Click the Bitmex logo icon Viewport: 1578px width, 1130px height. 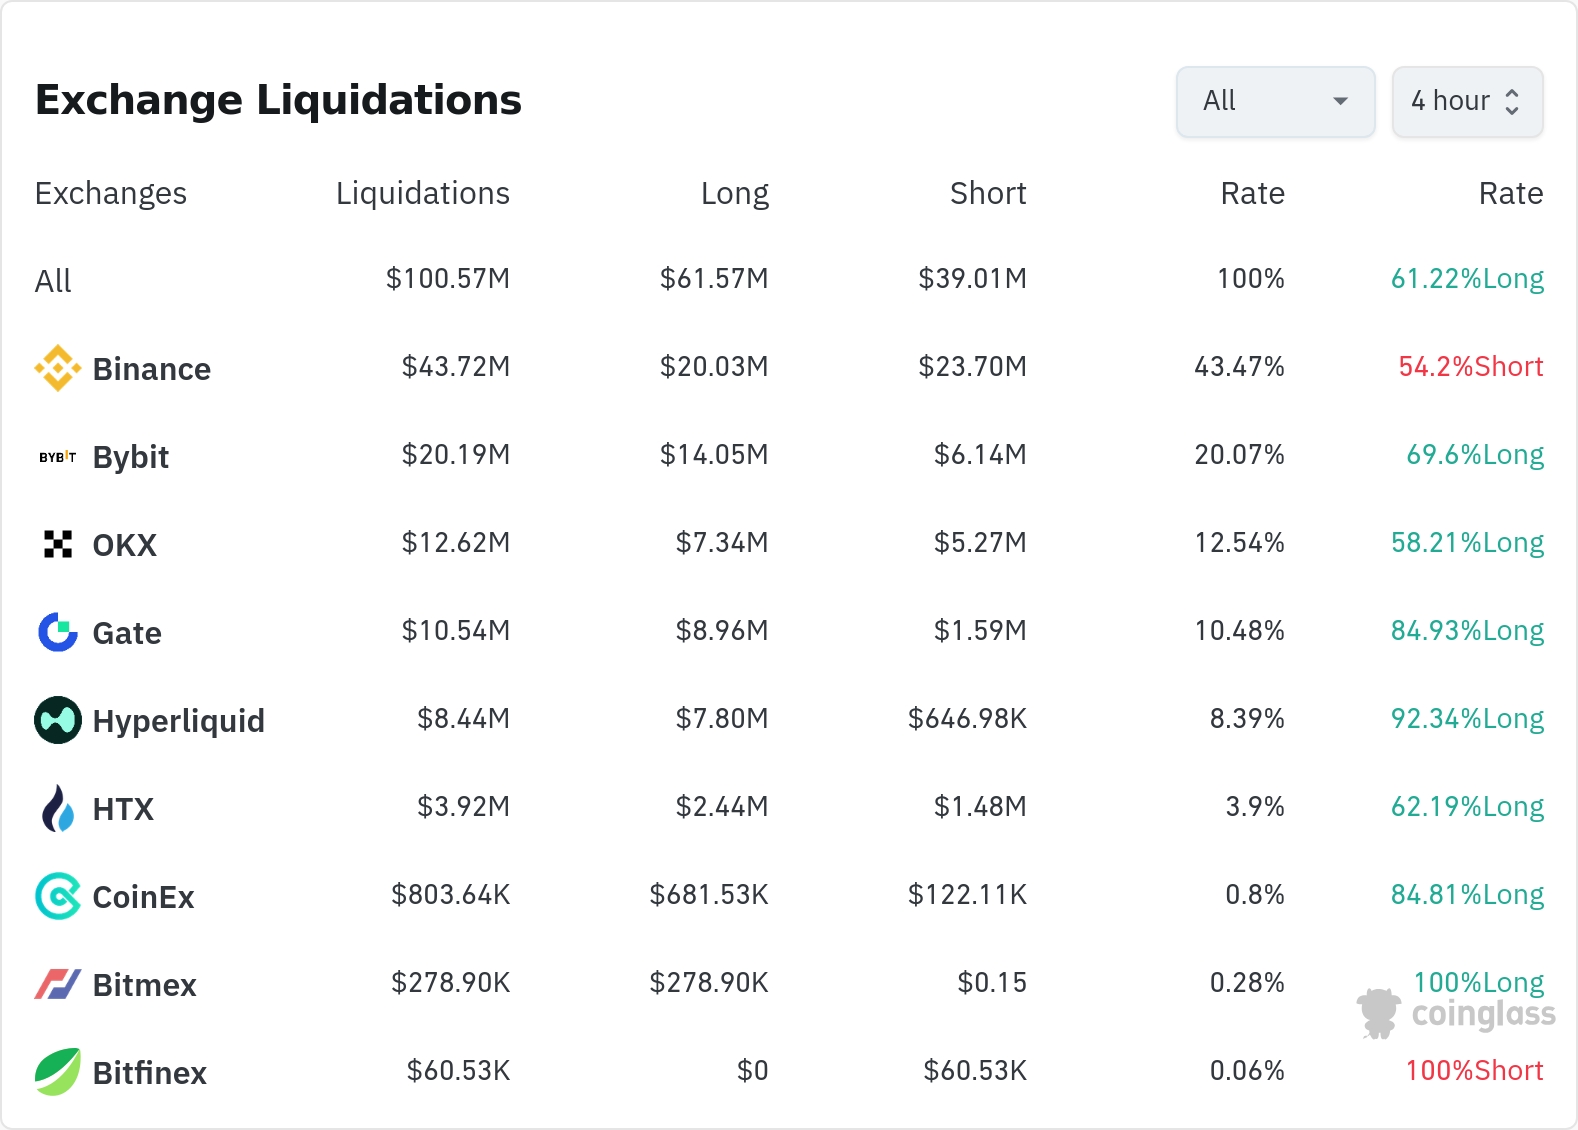pyautogui.click(x=58, y=984)
